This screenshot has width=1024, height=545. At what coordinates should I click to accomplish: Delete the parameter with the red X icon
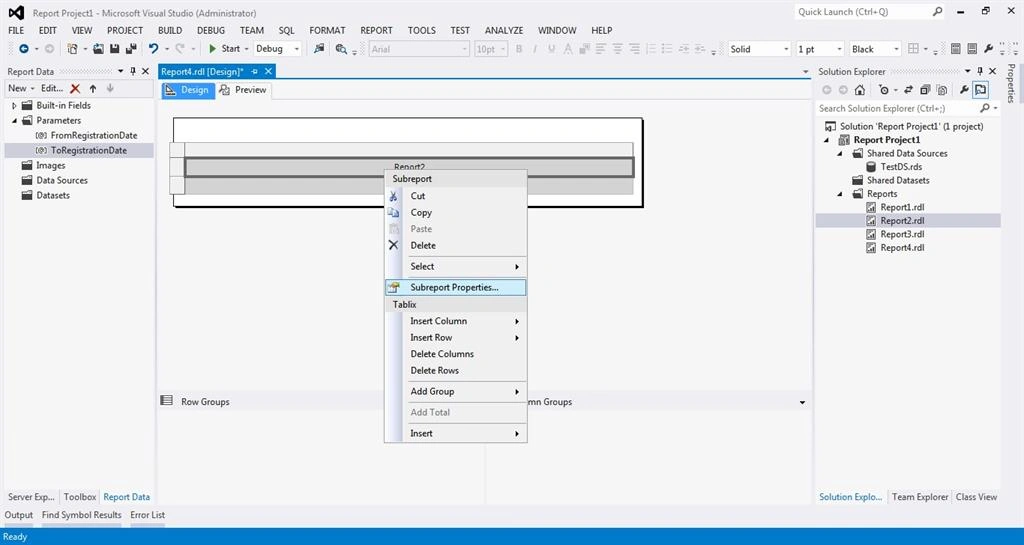click(76, 89)
